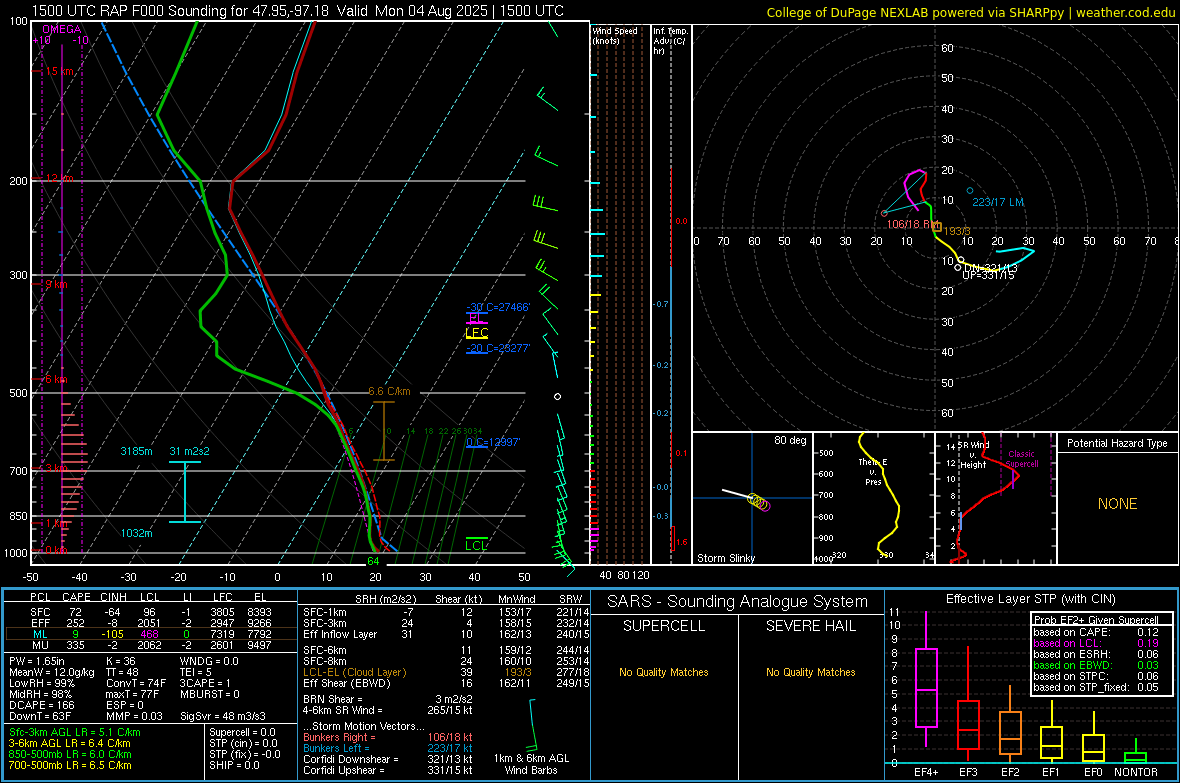Click the sounding title with coordinates 47.95,-97.18
The image size is (1180, 783).
click(x=297, y=11)
